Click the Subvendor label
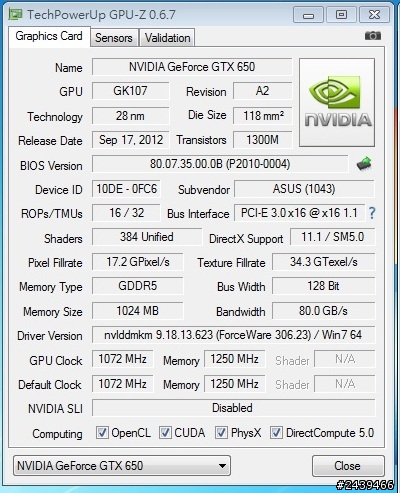 point(204,190)
